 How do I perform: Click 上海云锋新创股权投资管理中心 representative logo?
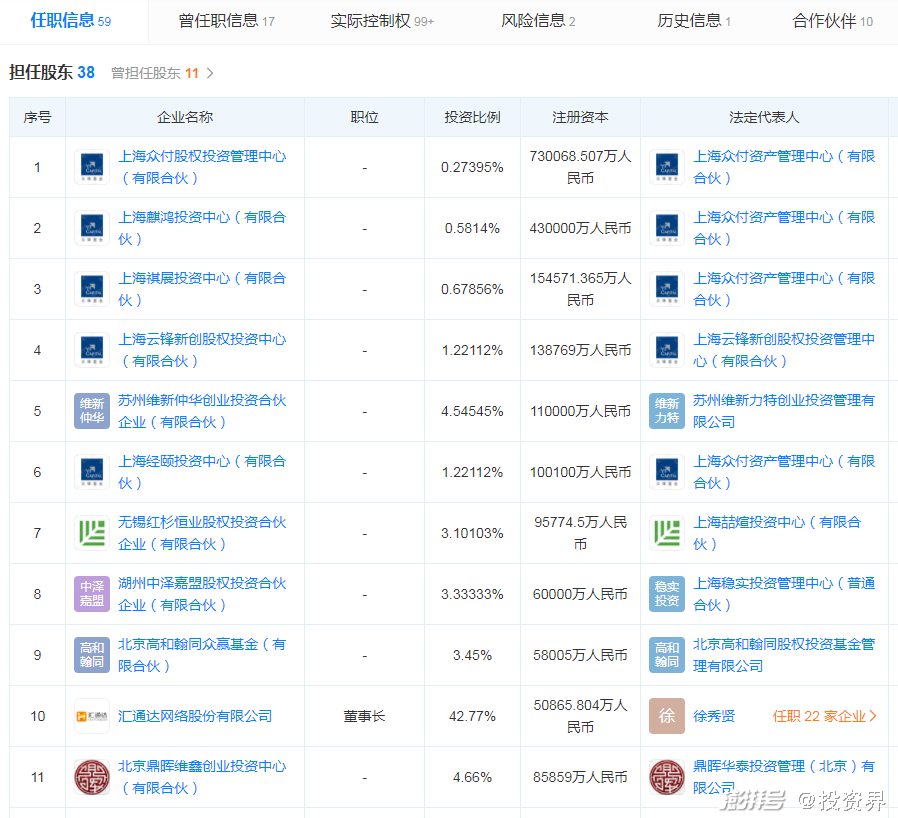(x=667, y=350)
